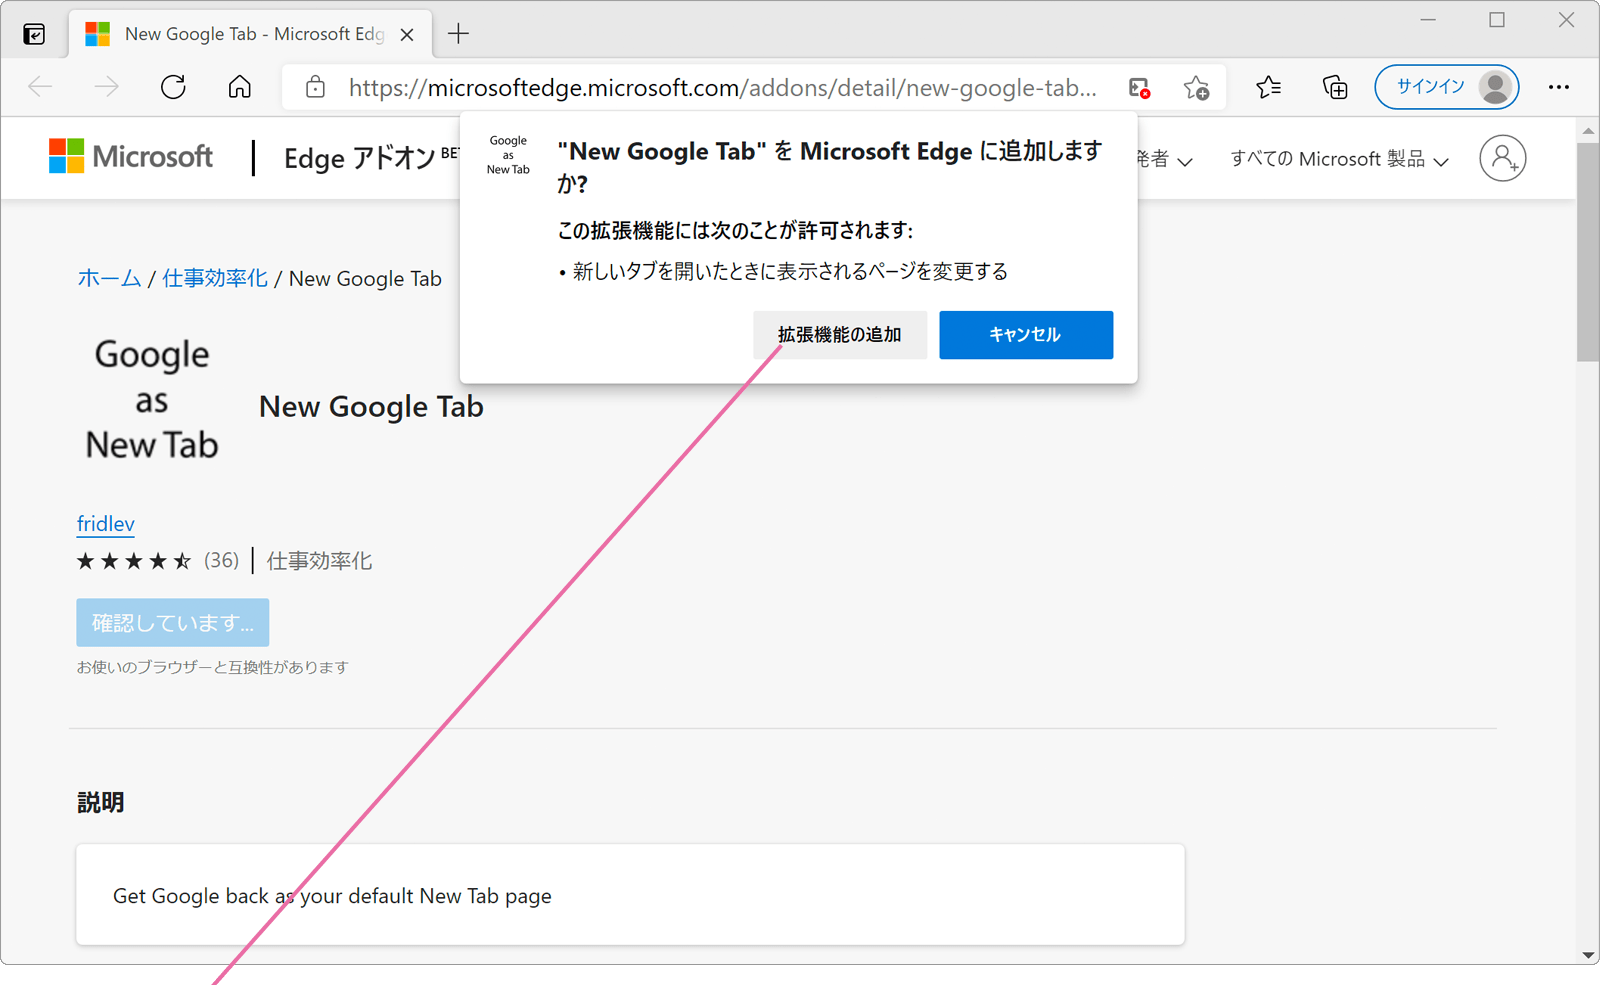Open Edge アドオン home link
This screenshot has width=1600, height=985.
(x=360, y=158)
